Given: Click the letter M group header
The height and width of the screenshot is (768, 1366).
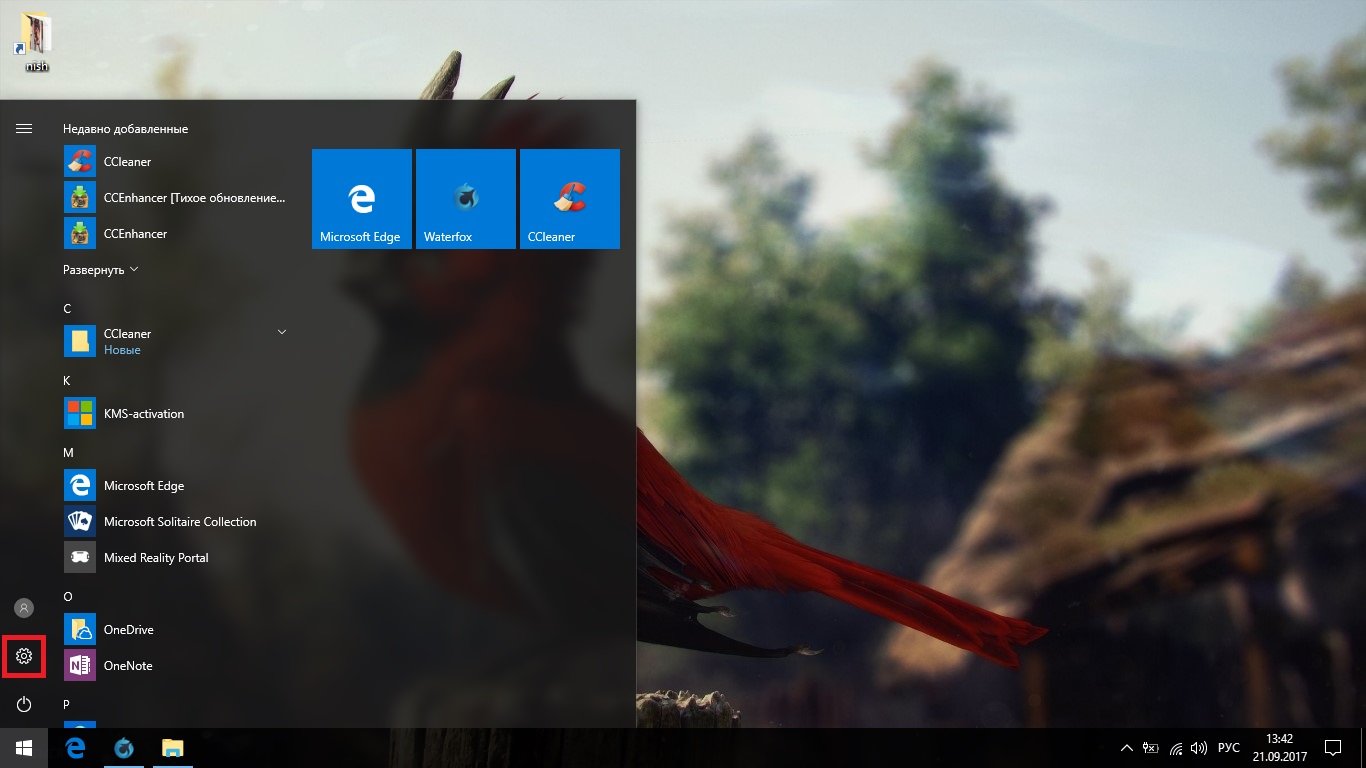Looking at the screenshot, I should pyautogui.click(x=68, y=453).
